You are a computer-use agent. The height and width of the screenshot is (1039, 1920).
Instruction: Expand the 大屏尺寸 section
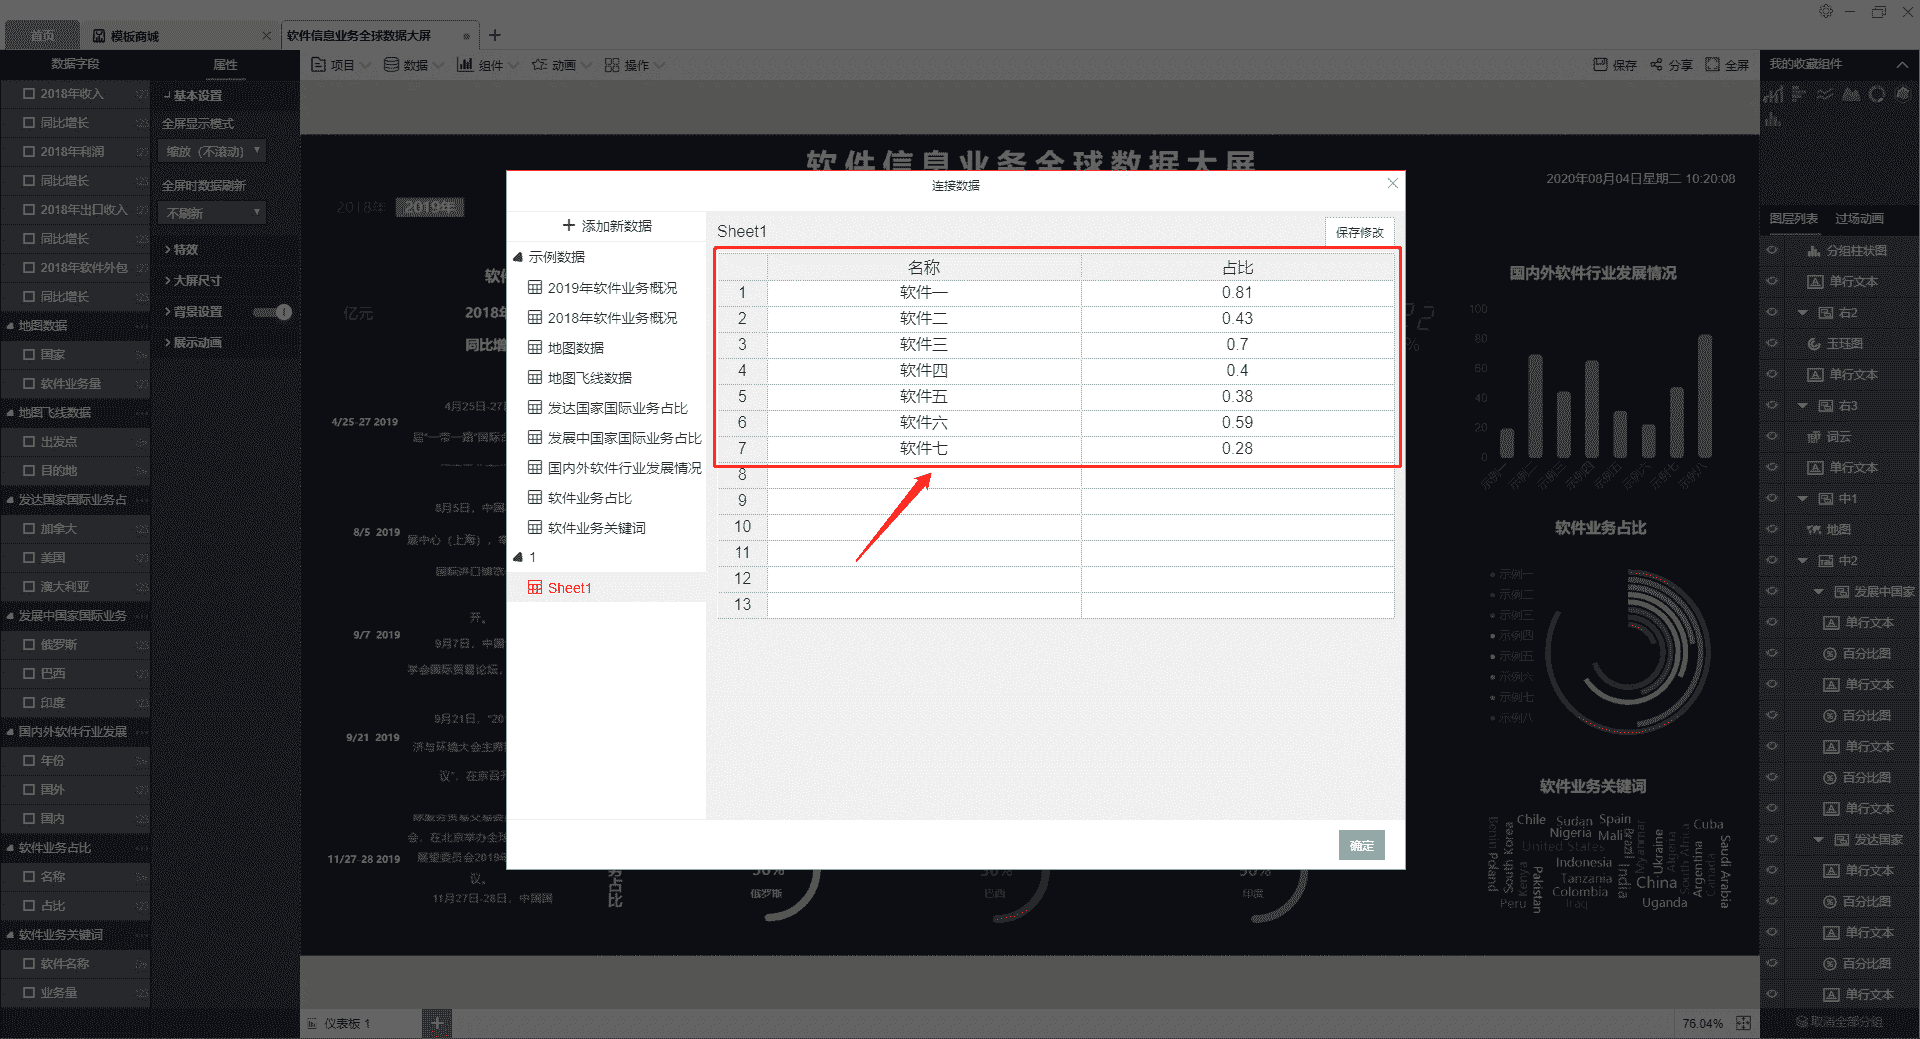click(x=193, y=281)
